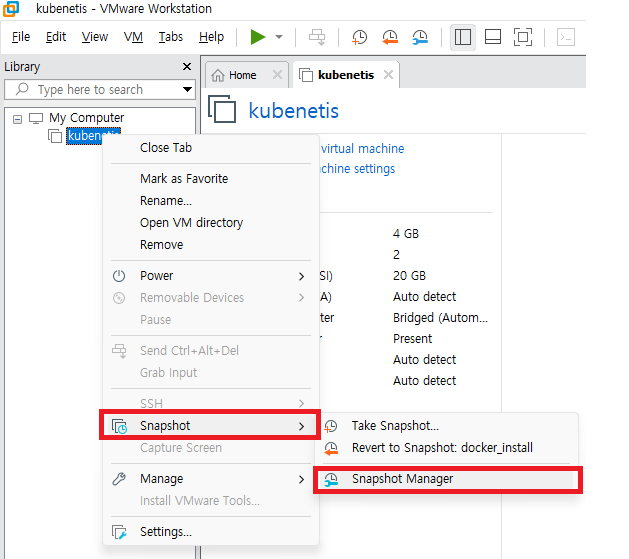Viewport: 629px width, 559px height.
Task: Click the 4 GB memory value
Action: 406,233
